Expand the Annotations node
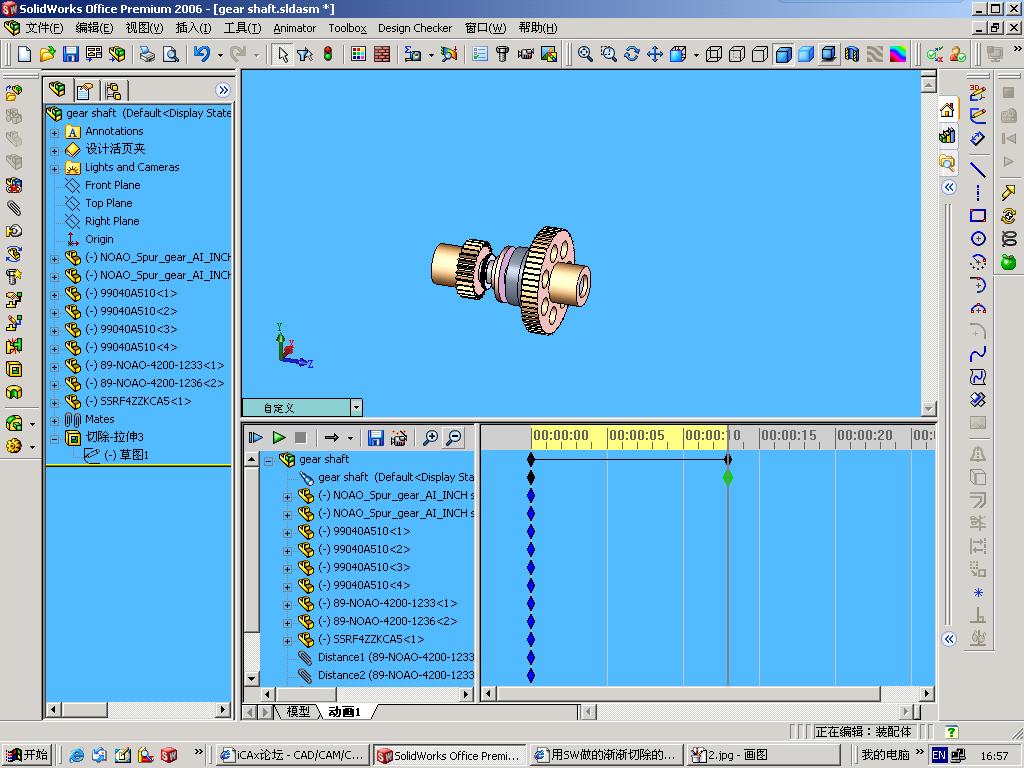The width and height of the screenshot is (1024, 768). (x=55, y=132)
